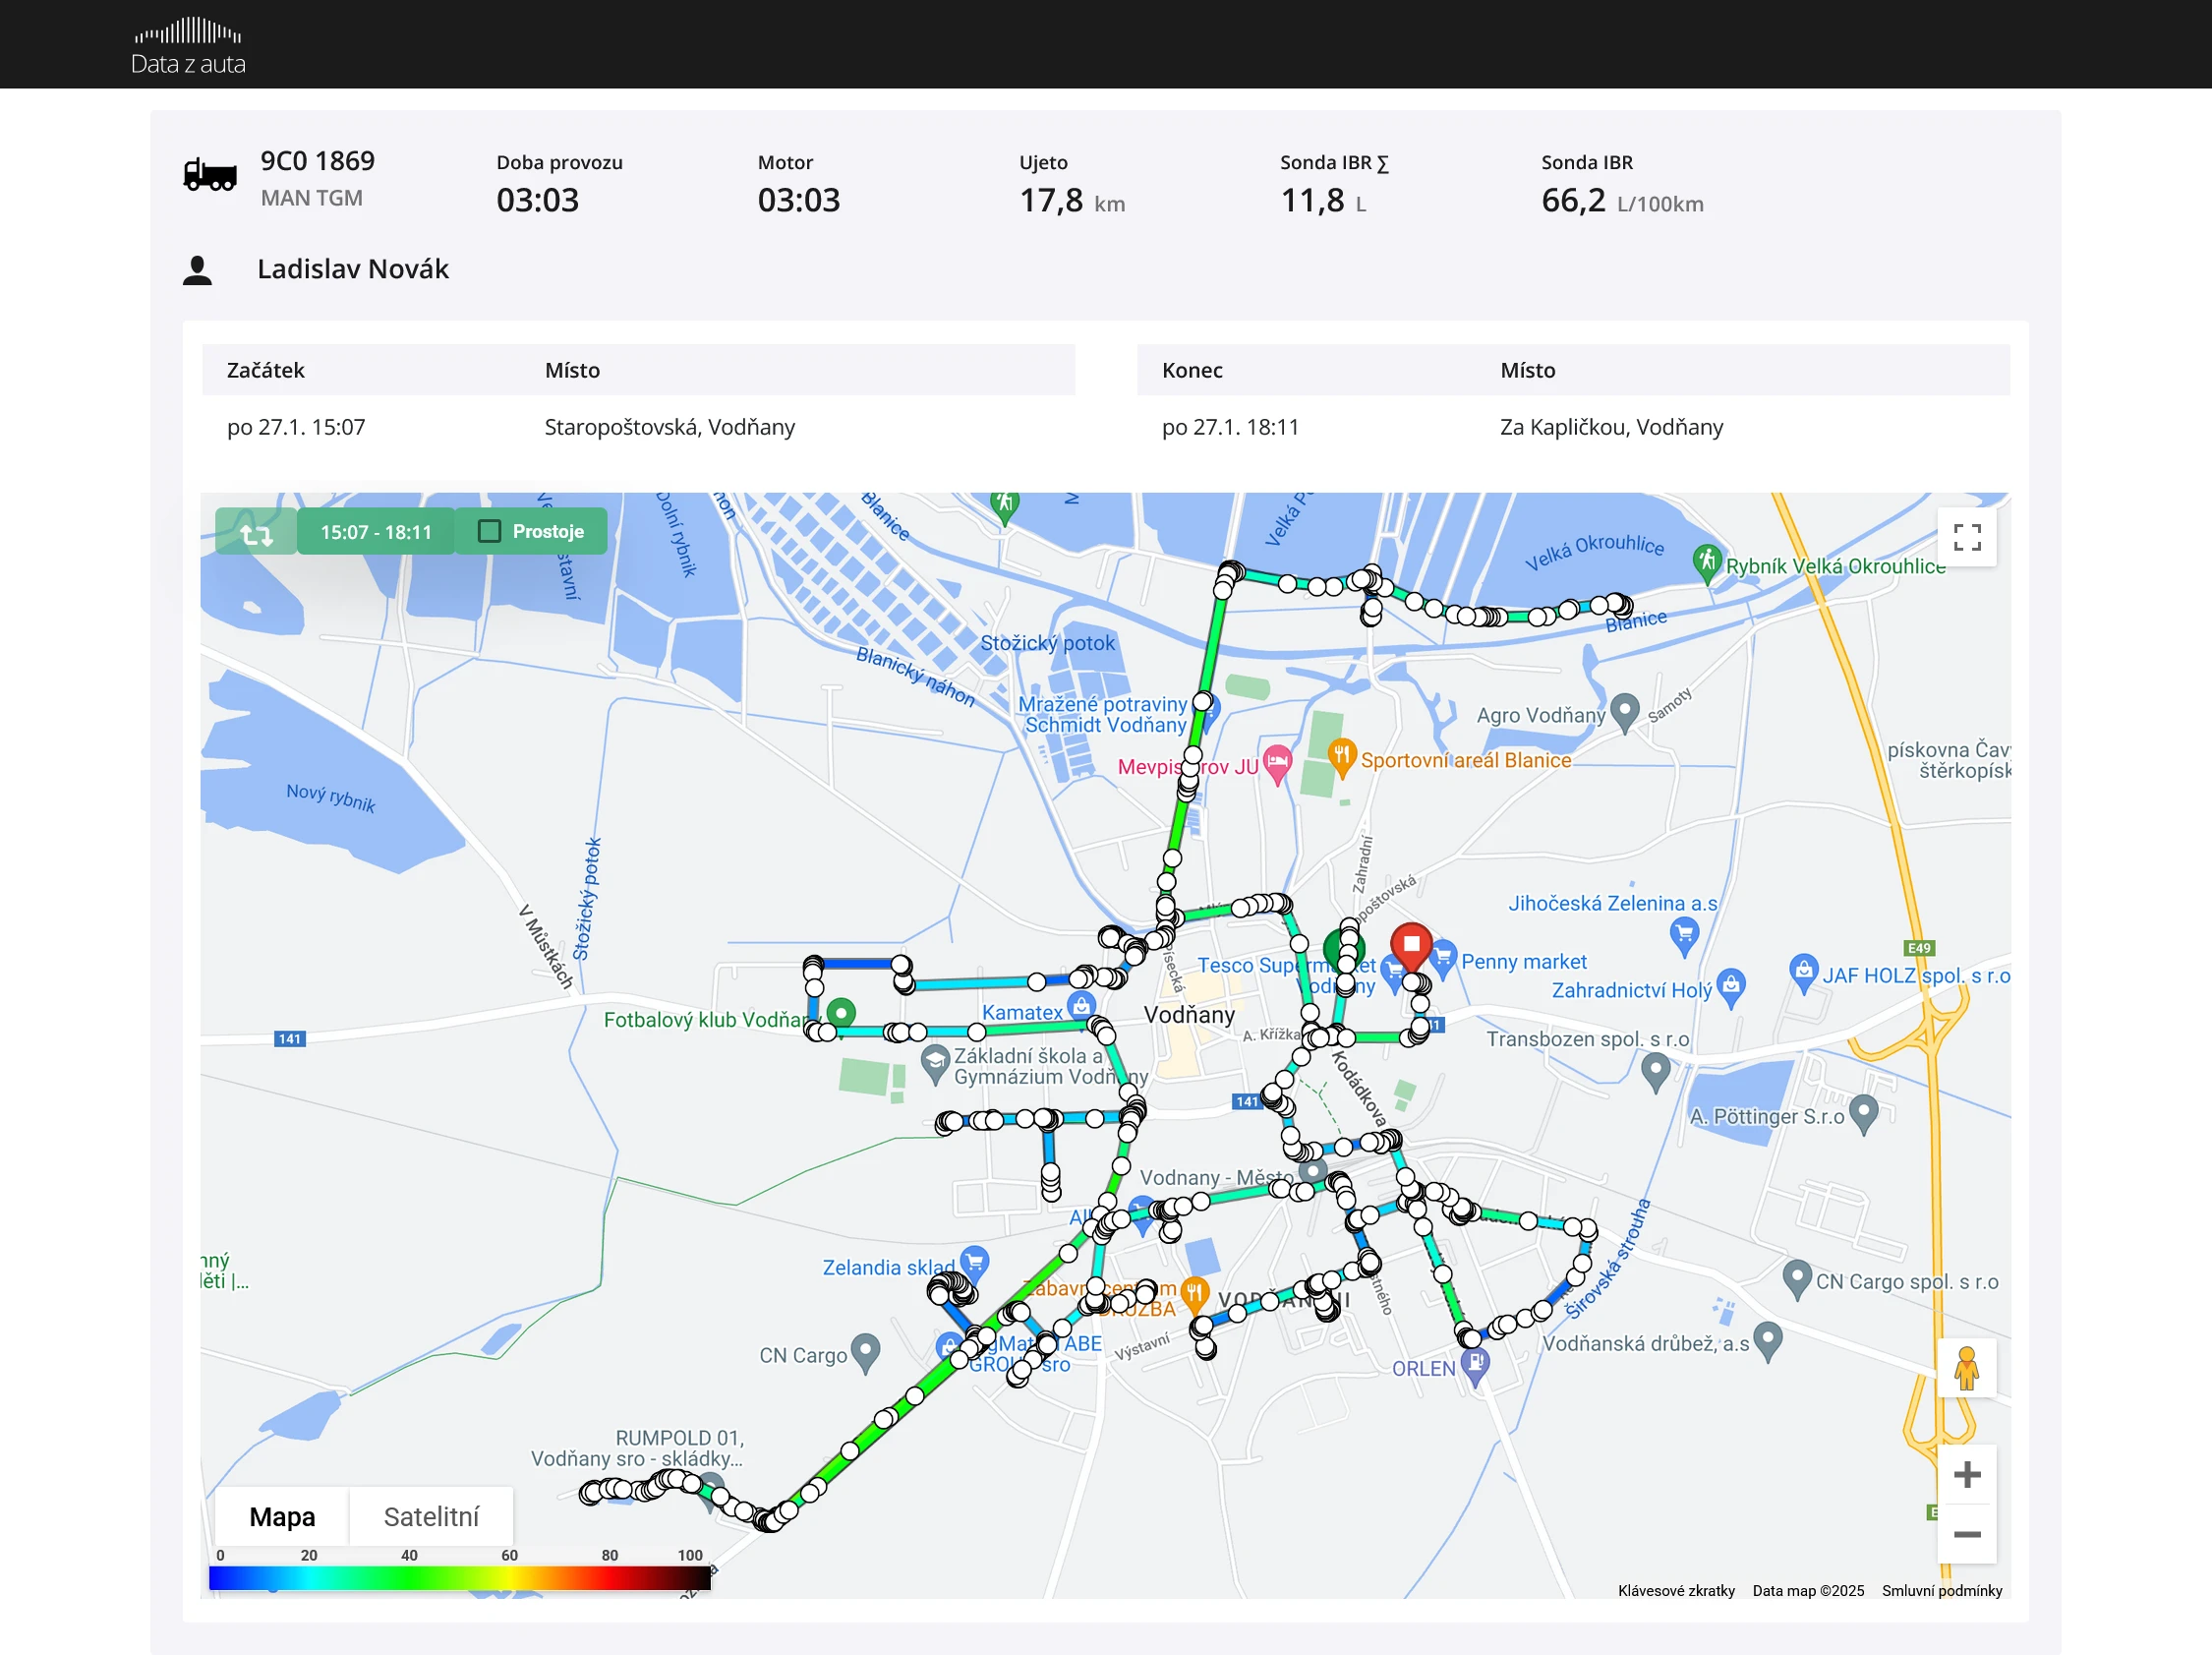
Task: Switch to Satelitní map view
Action: point(431,1517)
